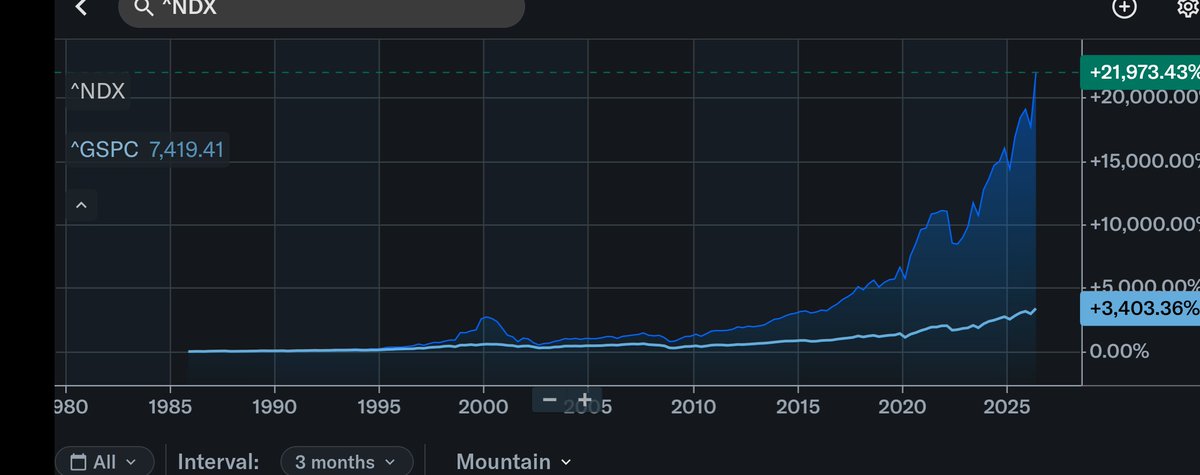Open the Mountain chart type dropdown
1200x475 pixels.
(x=514, y=461)
